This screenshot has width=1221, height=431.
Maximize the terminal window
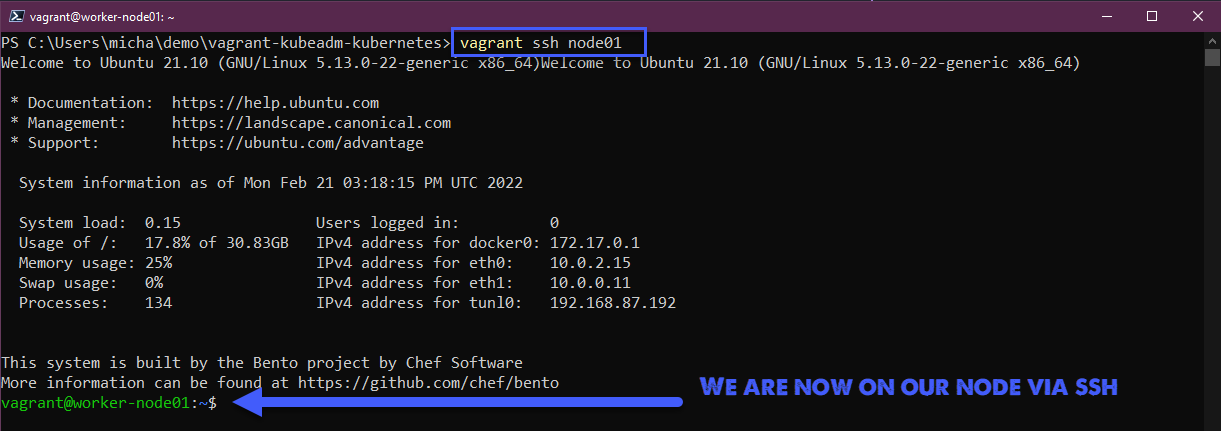pyautogui.click(x=1152, y=16)
